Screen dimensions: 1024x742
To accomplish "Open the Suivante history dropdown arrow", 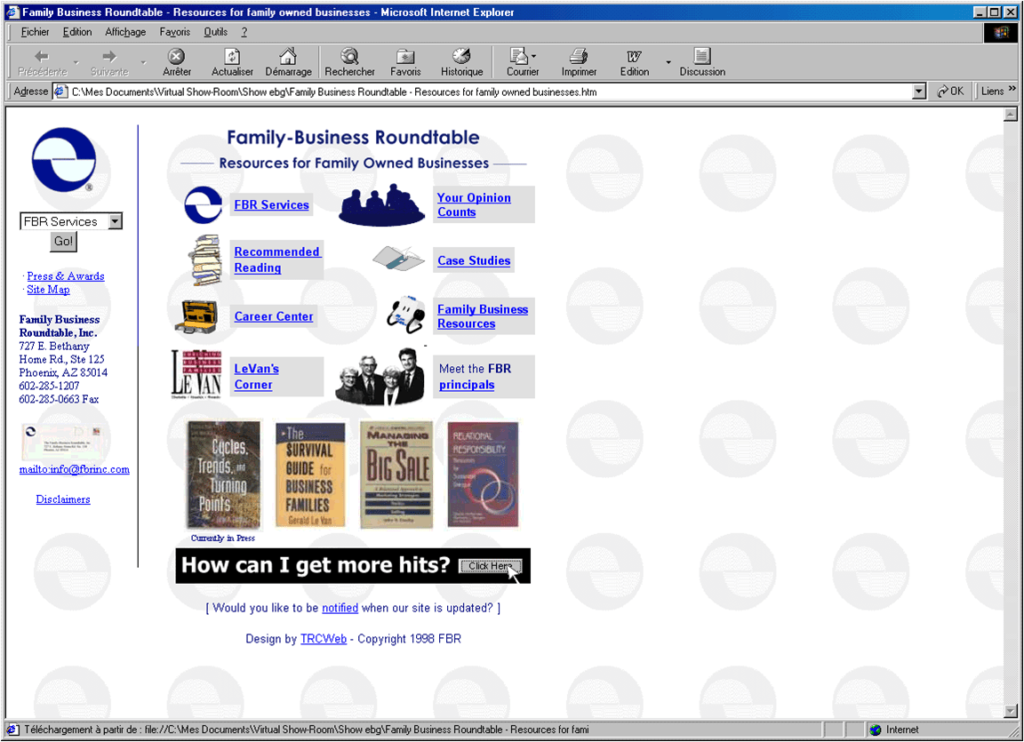I will pos(144,63).
